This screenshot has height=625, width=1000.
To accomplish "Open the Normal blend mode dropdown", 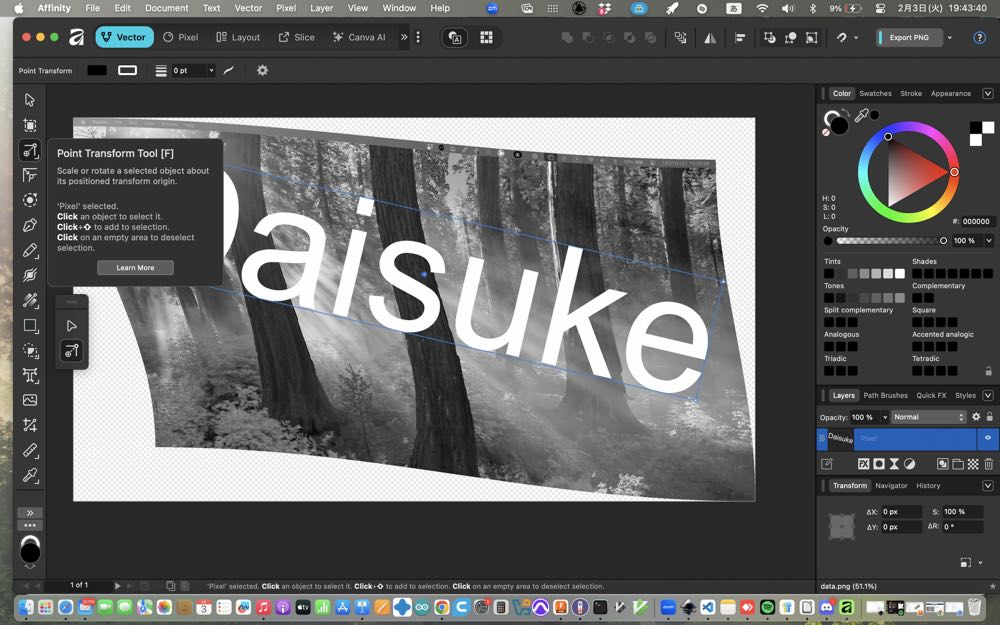I will [x=929, y=417].
